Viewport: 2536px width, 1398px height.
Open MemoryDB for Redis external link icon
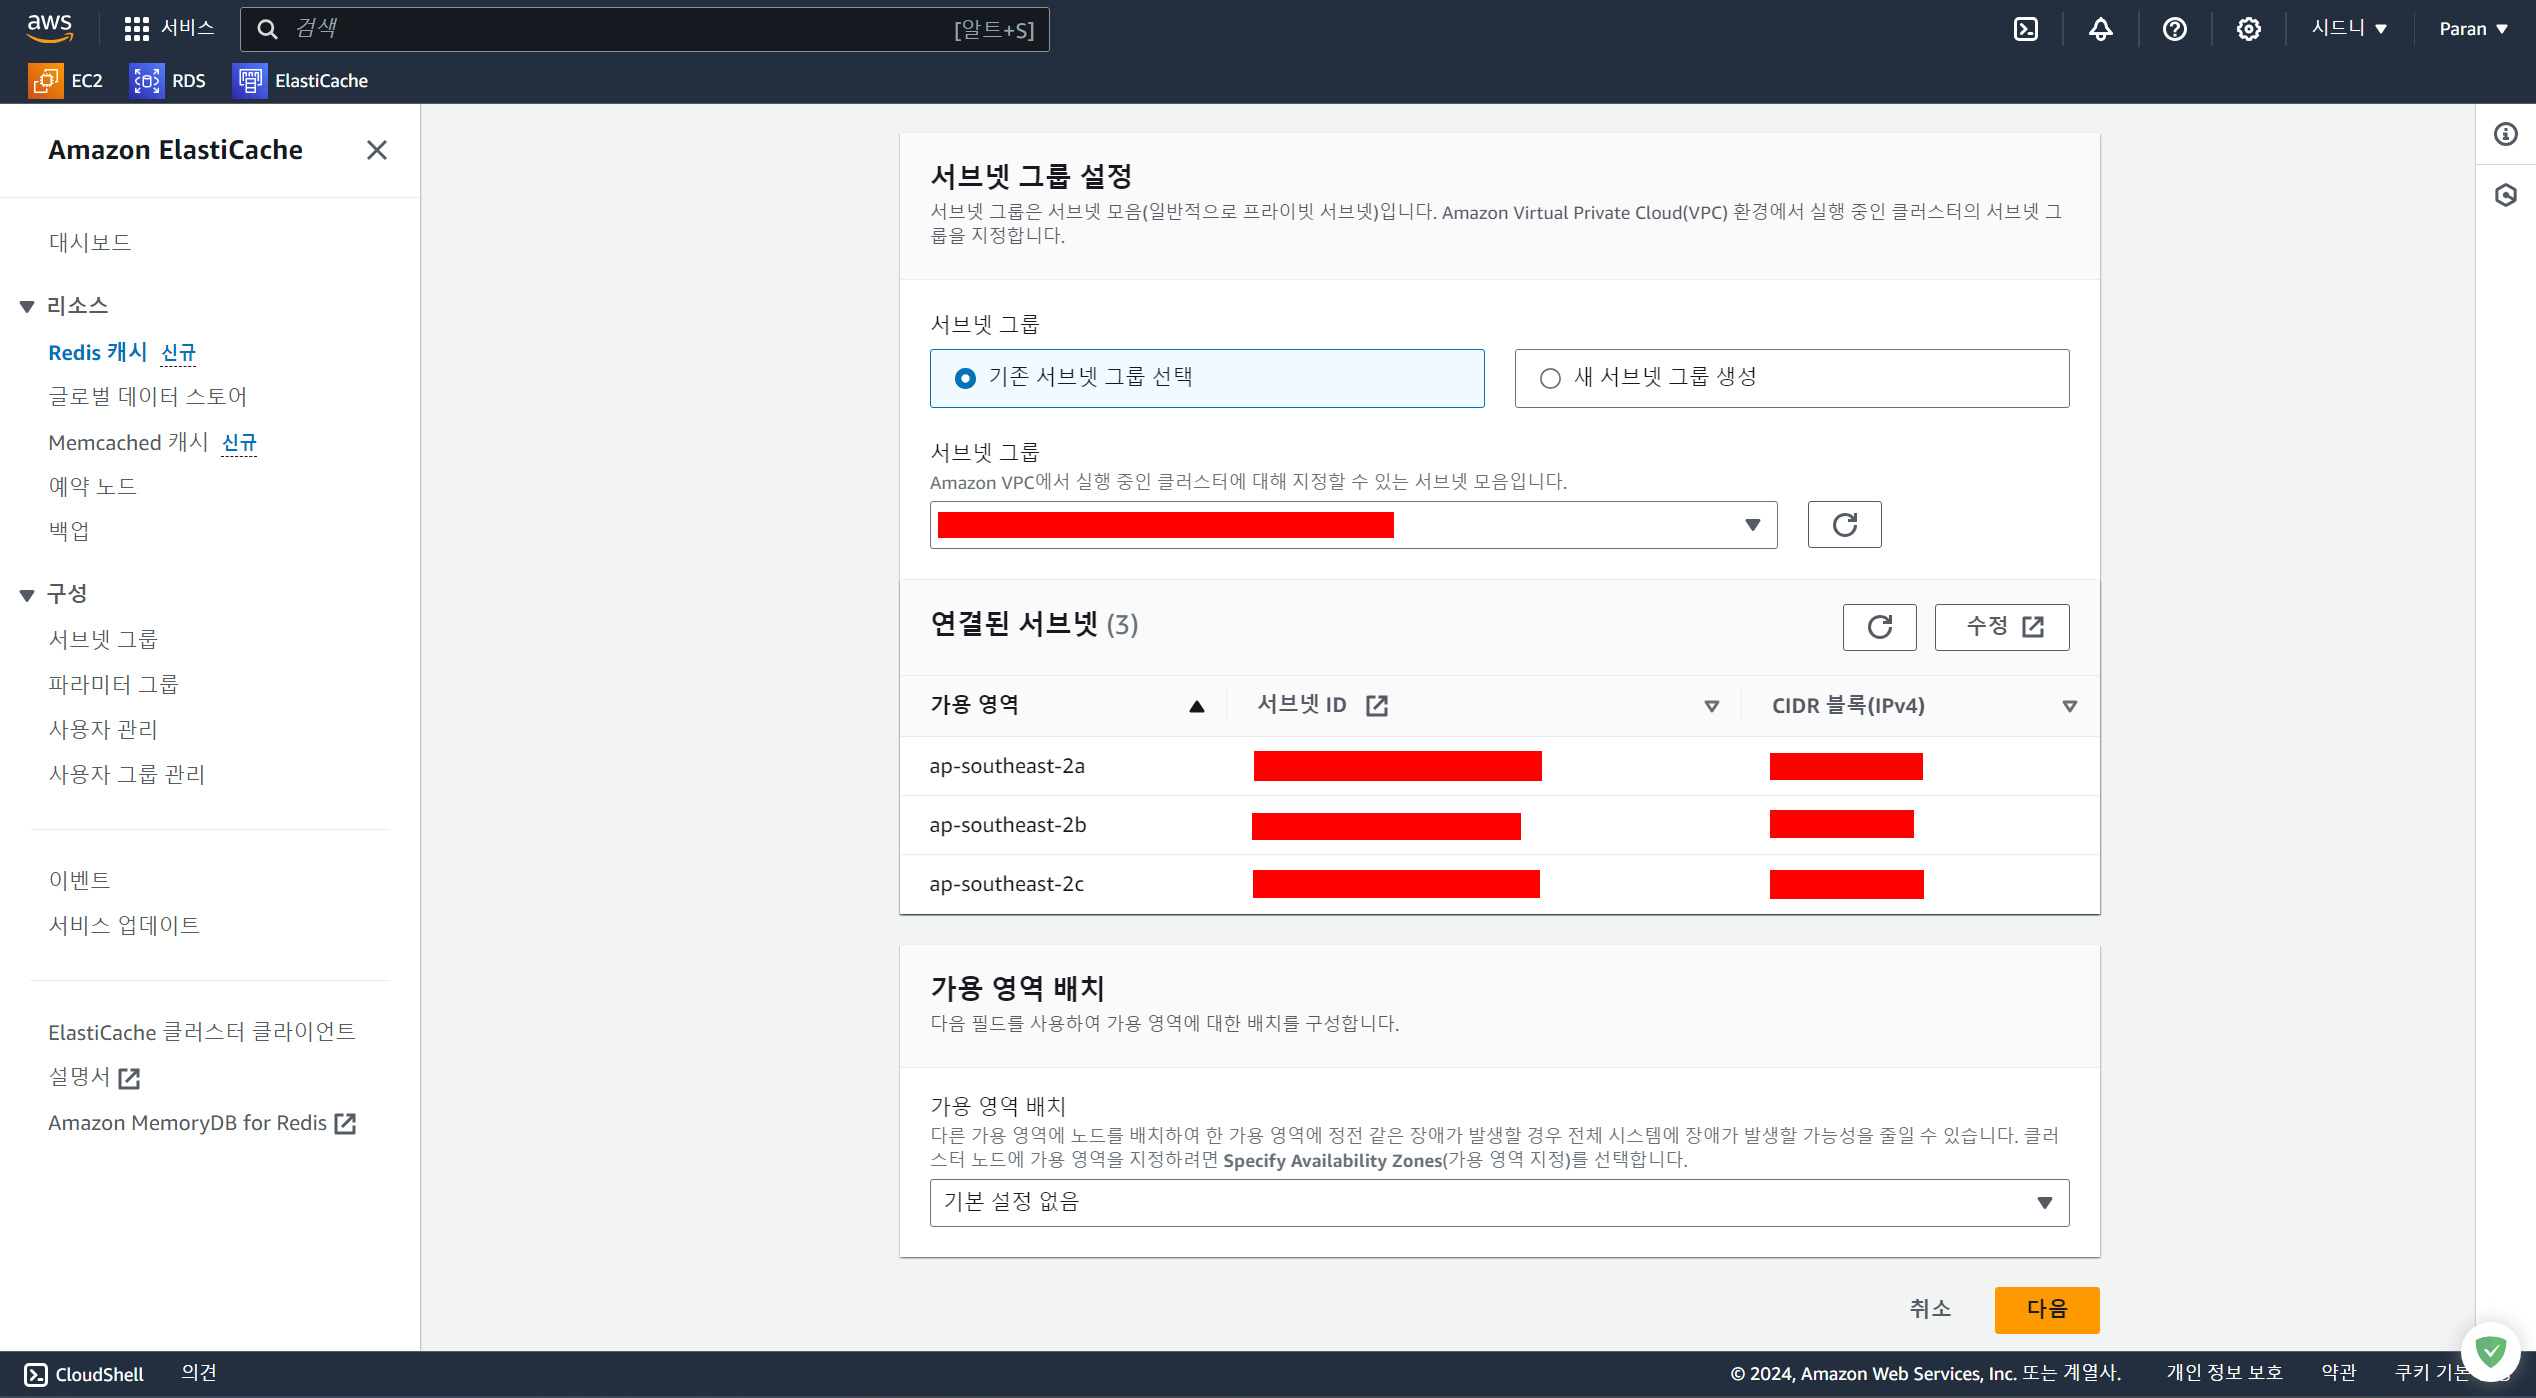[x=345, y=1124]
